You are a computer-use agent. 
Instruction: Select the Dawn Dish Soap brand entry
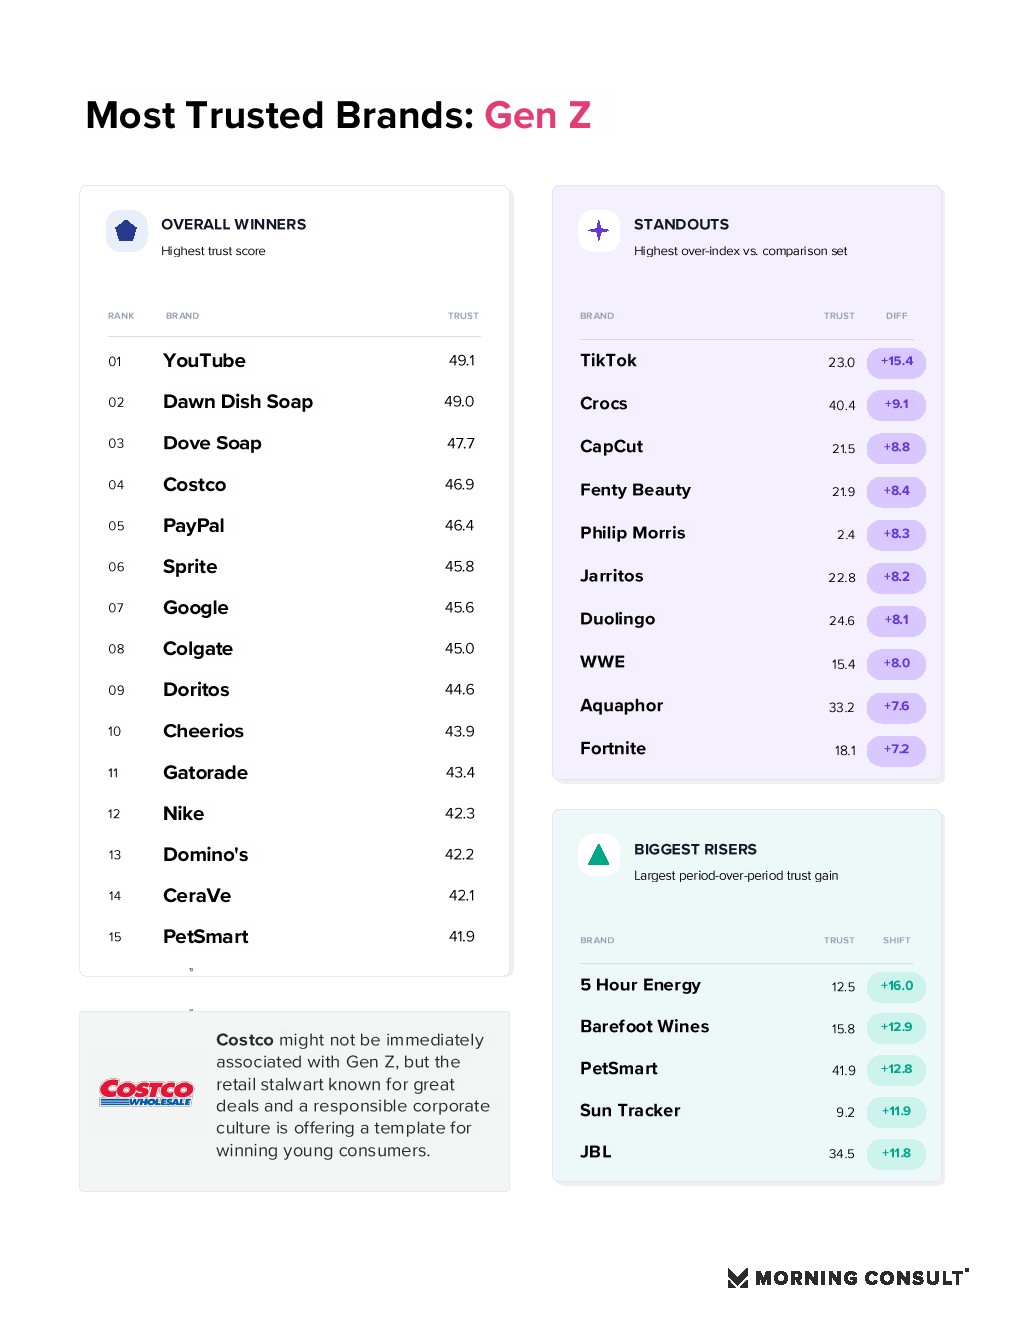(x=238, y=402)
